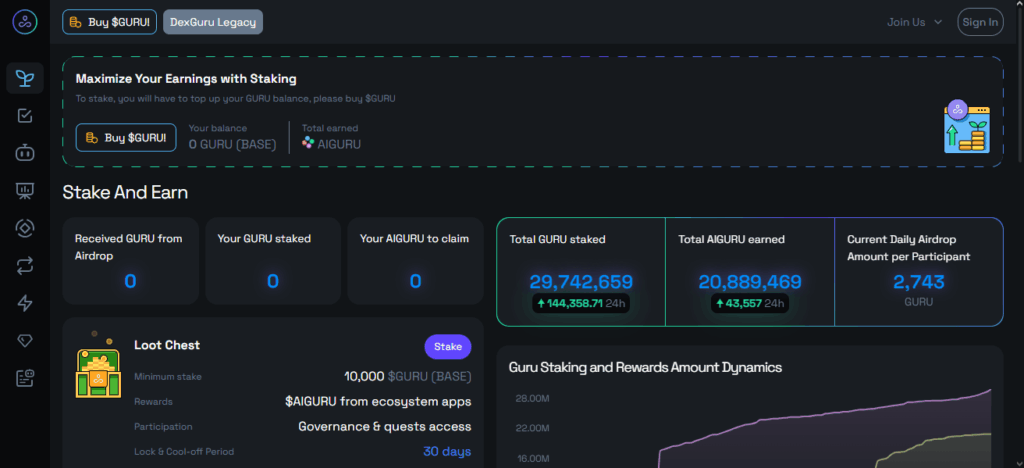The height and width of the screenshot is (468, 1024).
Task: Switch to DexGuru Legacy
Action: coord(213,22)
